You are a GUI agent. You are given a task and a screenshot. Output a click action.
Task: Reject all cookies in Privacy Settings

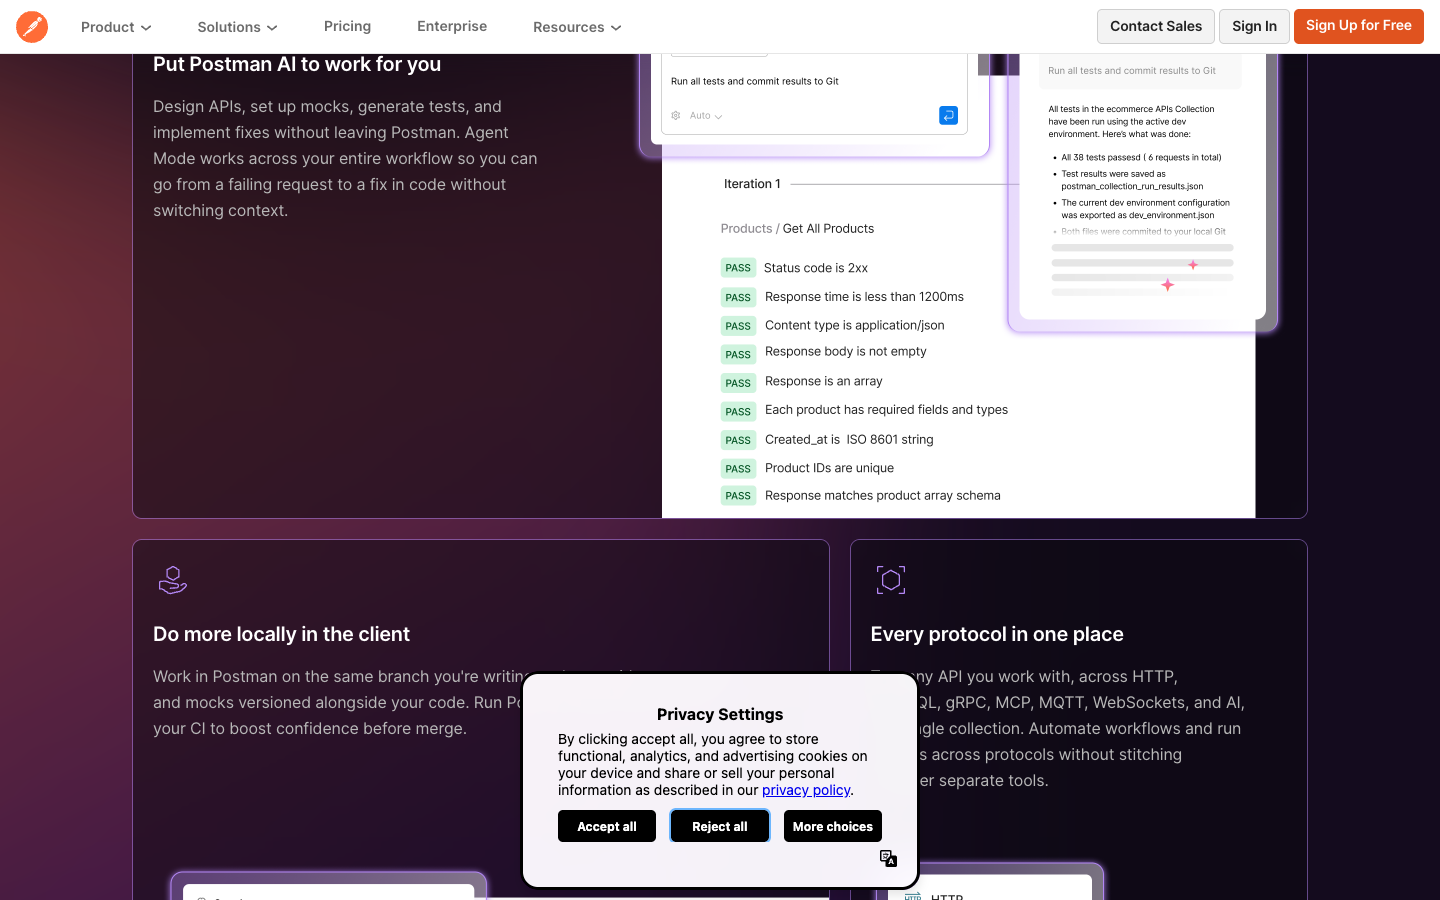[720, 826]
